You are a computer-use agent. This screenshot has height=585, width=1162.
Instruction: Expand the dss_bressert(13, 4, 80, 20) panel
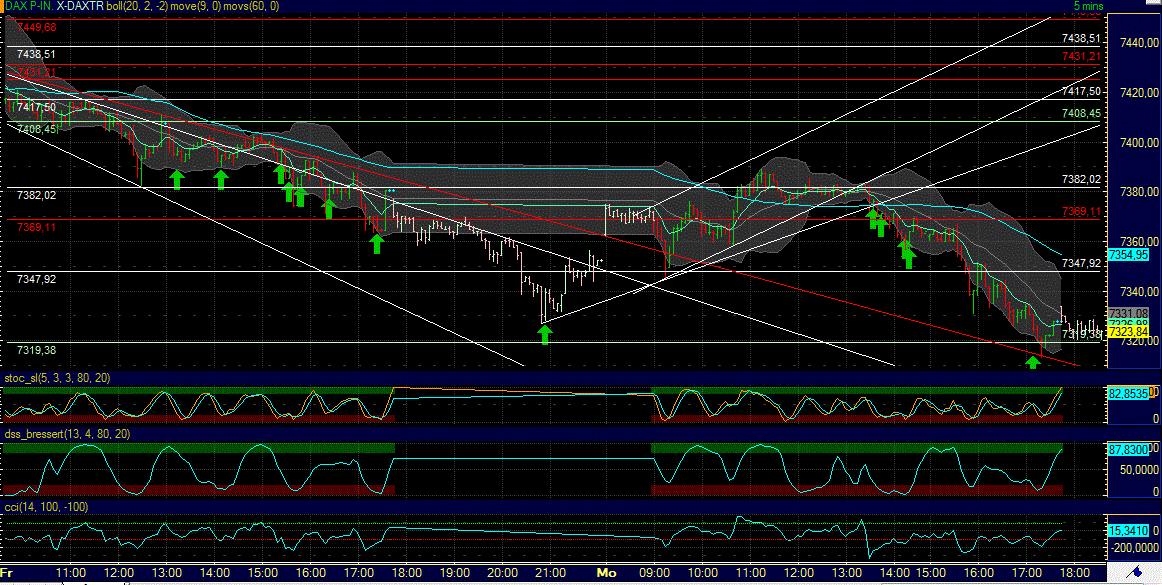[65, 433]
